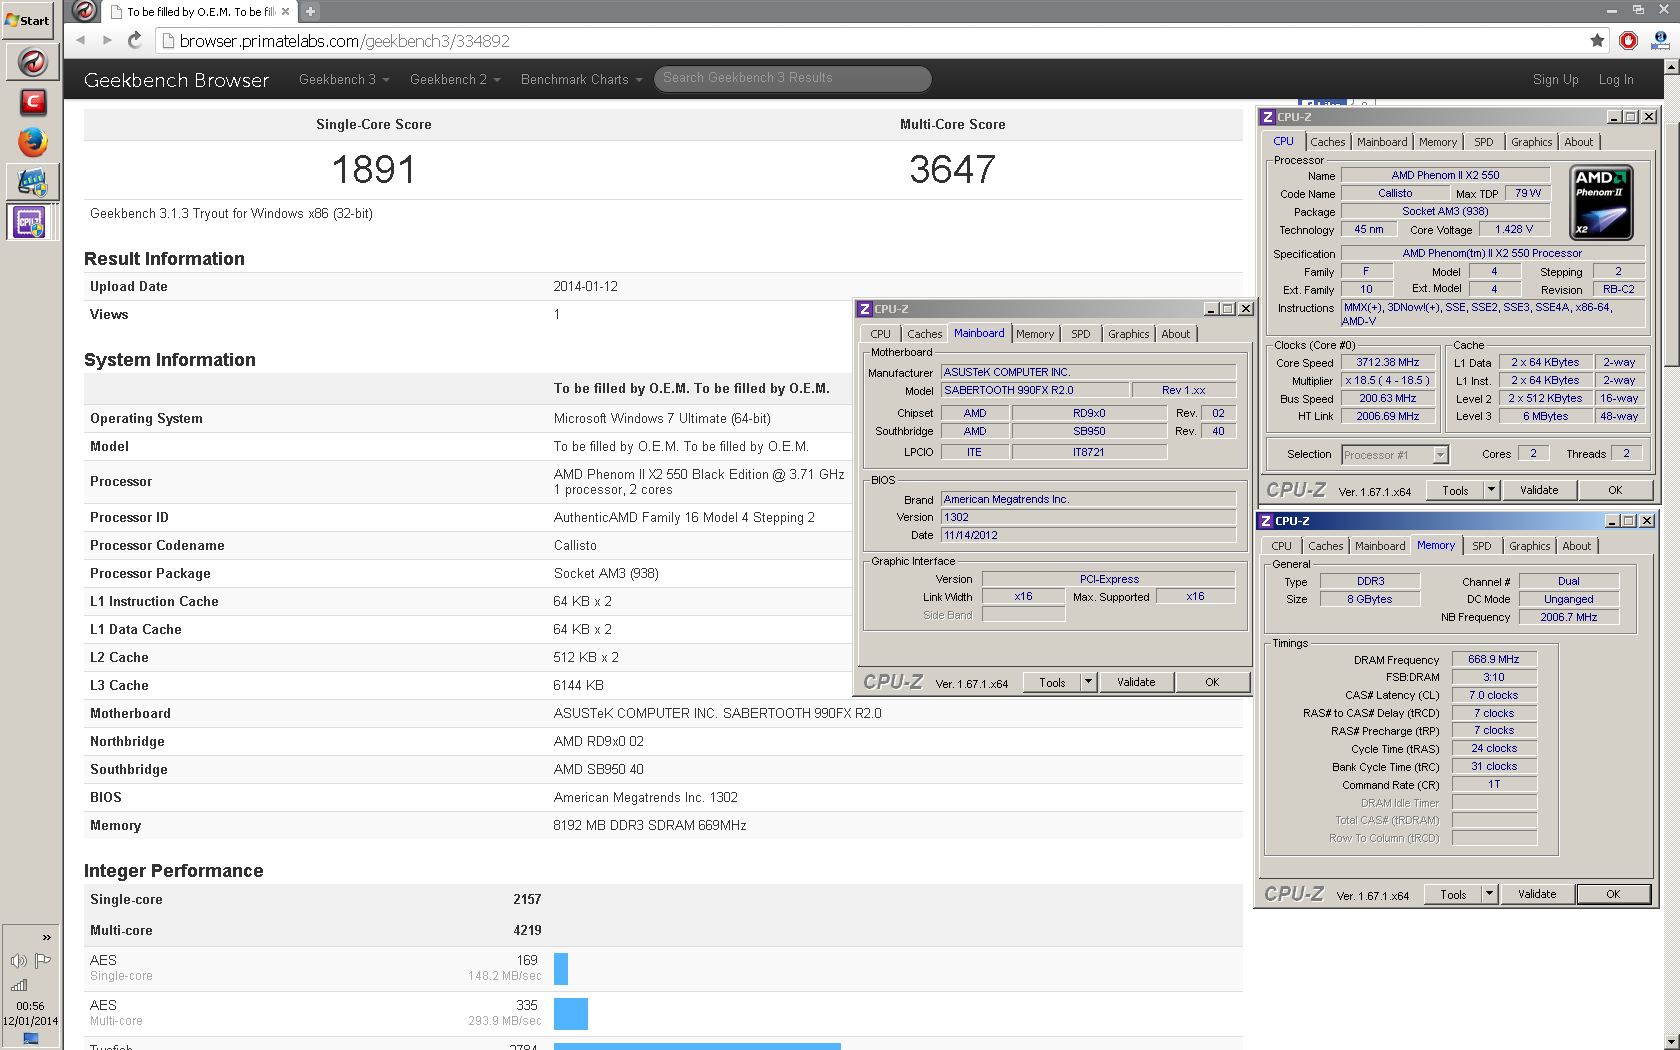
Task: Click the Geekbench Browser logo link
Action: [176, 80]
